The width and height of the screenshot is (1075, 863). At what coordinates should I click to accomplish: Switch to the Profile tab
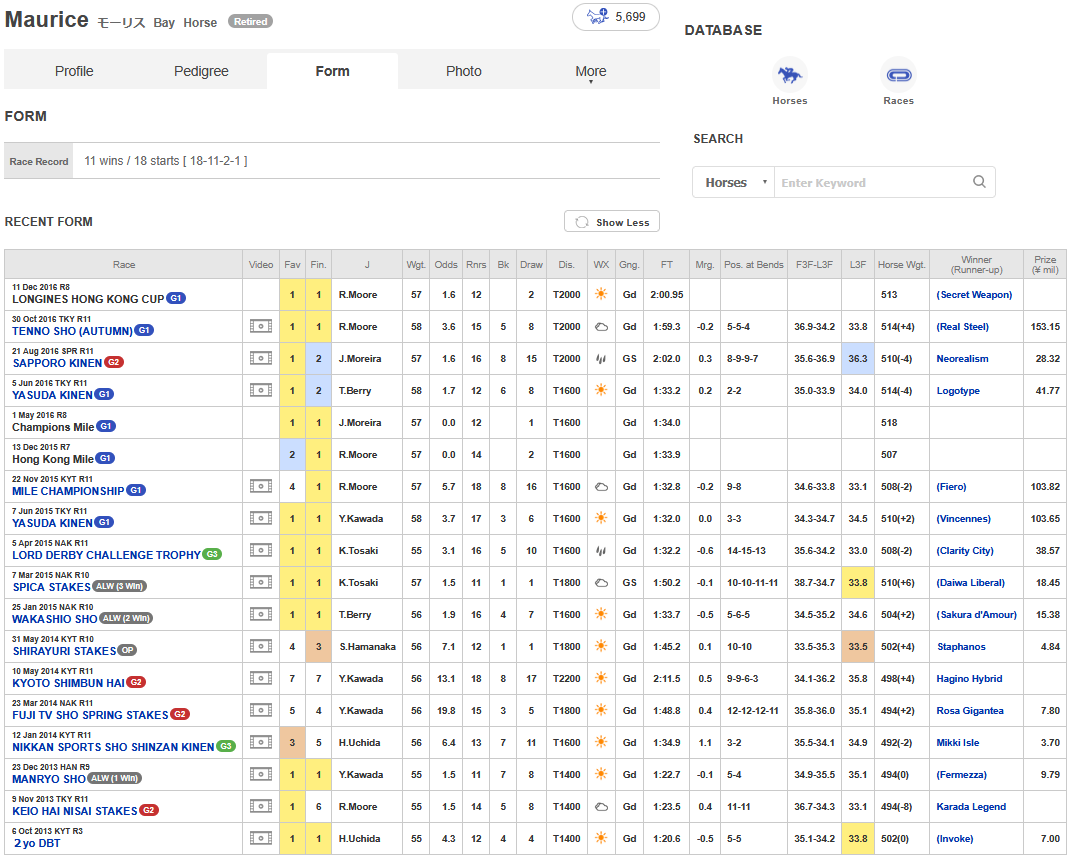(74, 71)
